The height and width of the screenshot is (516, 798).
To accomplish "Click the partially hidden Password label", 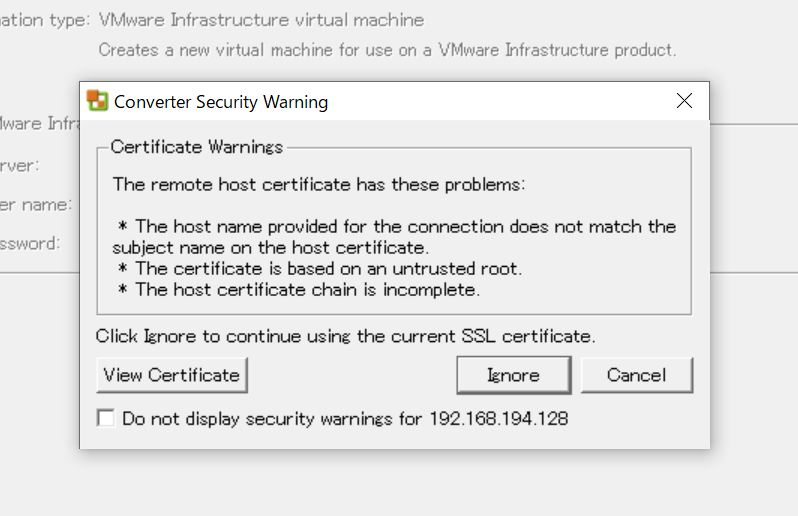I will pyautogui.click(x=30, y=243).
